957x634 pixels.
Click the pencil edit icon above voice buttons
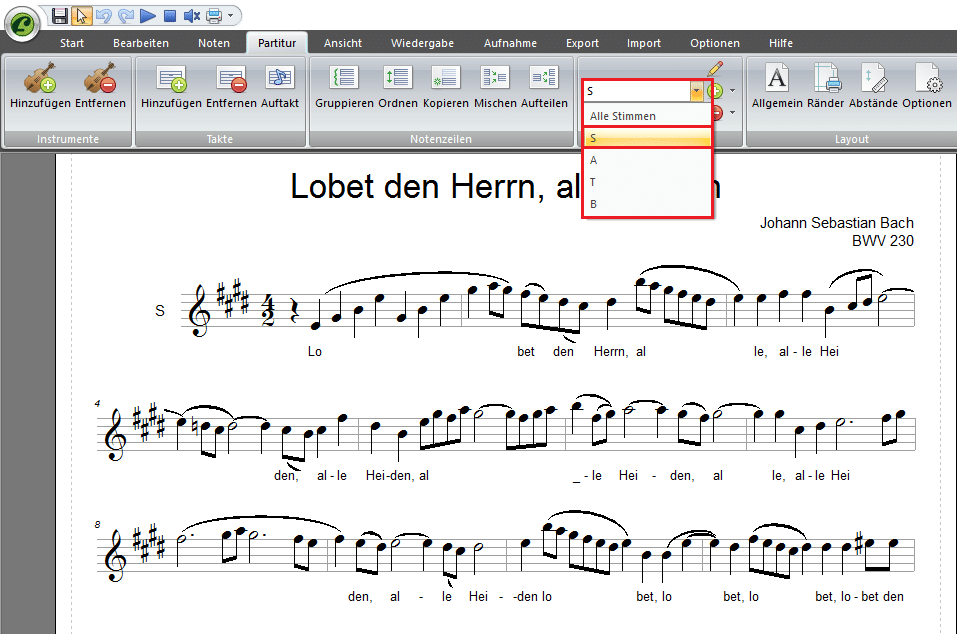click(714, 69)
